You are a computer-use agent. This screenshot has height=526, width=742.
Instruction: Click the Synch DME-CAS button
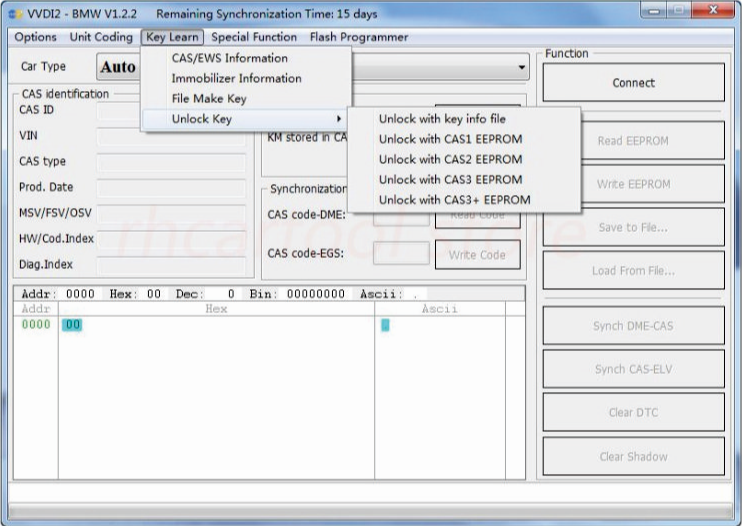(633, 326)
